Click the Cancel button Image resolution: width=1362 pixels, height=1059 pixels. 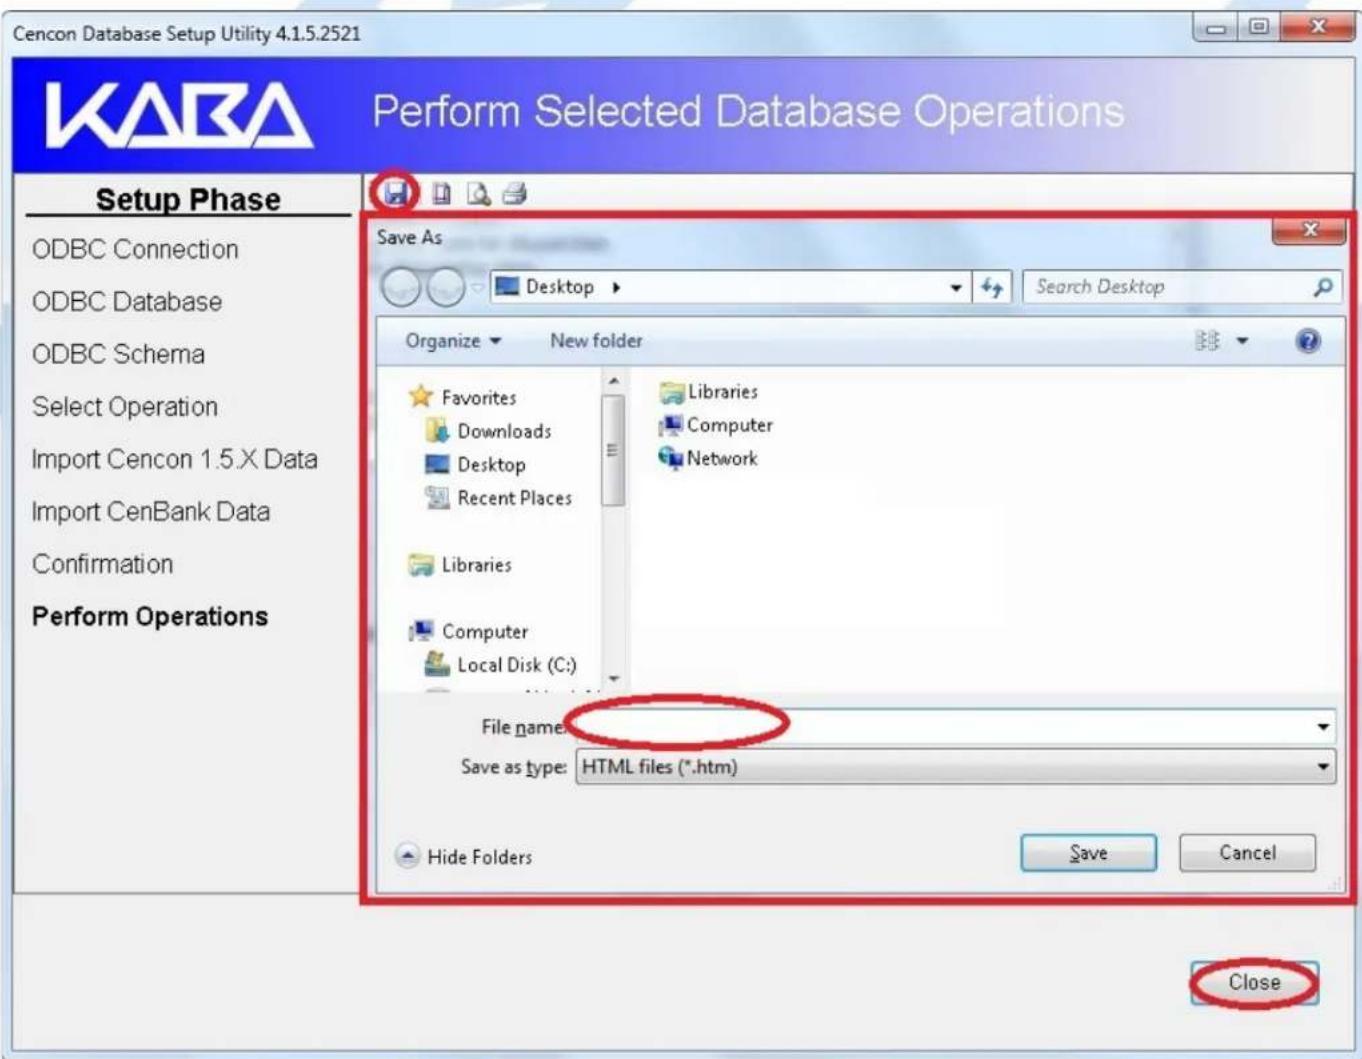coord(1247,853)
